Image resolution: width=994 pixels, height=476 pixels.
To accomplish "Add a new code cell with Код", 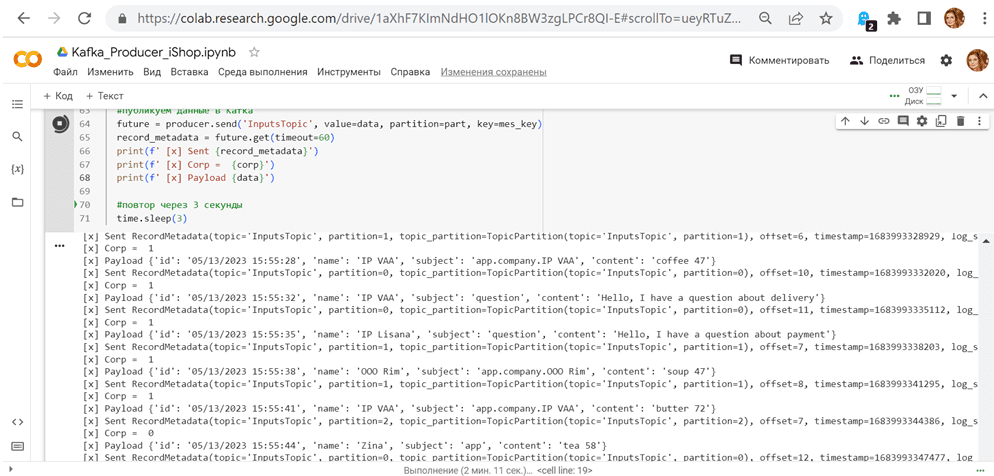I will tap(57, 96).
